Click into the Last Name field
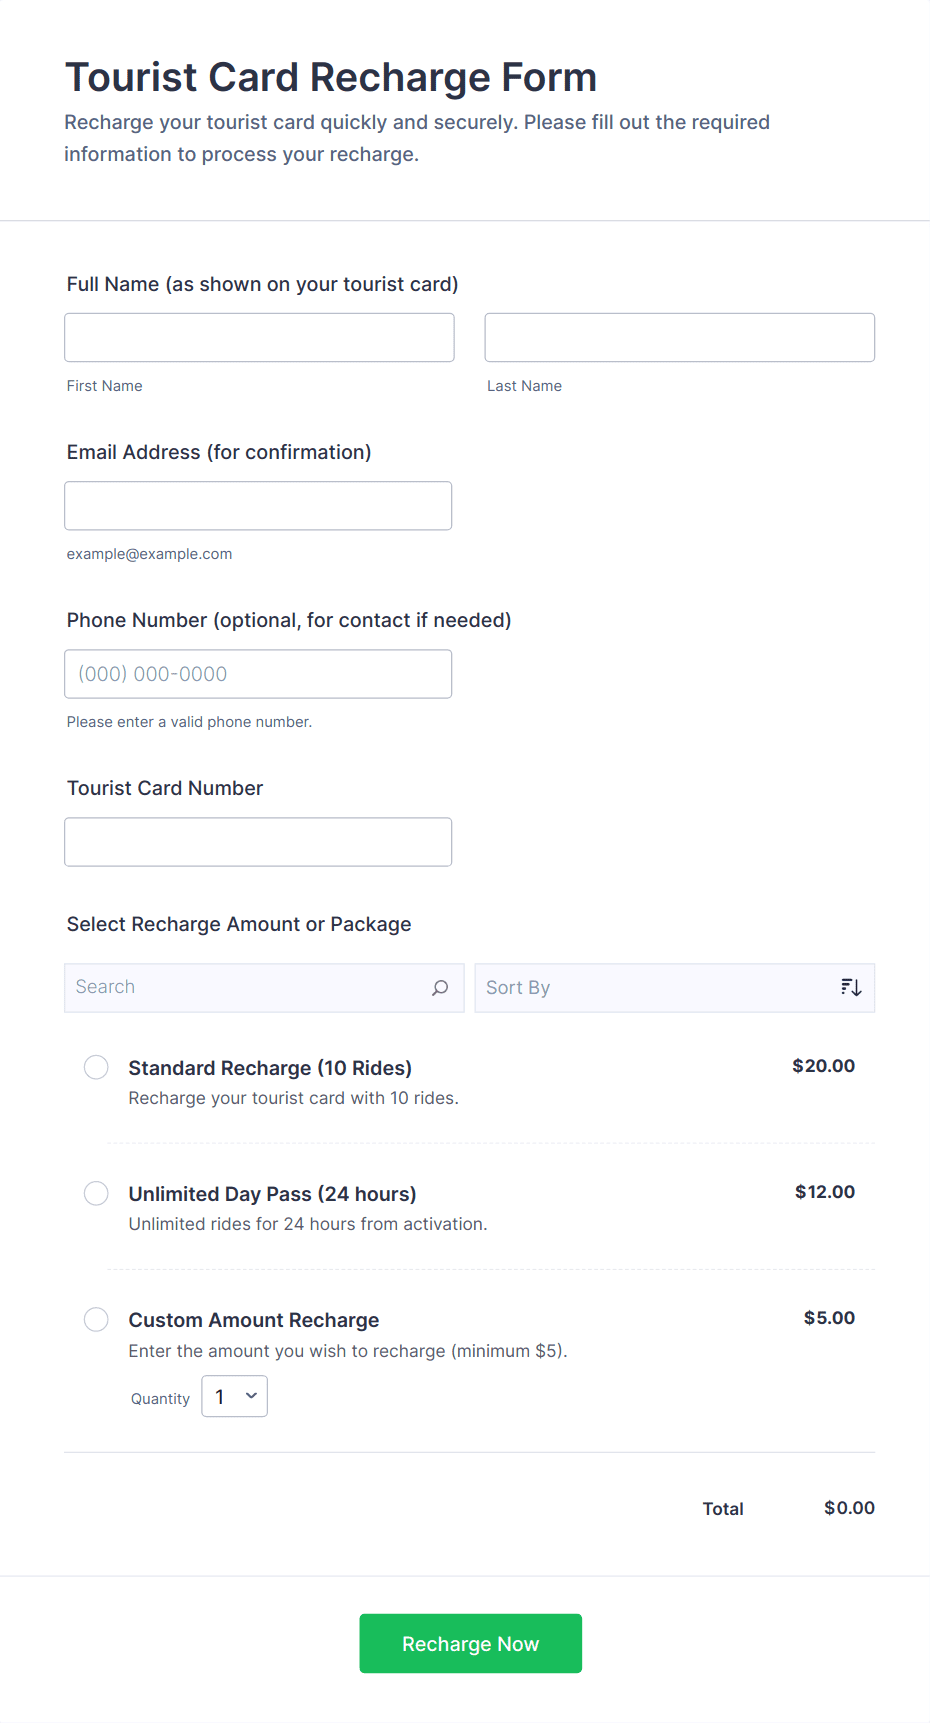Viewport: 930px width, 1723px height. [679, 338]
